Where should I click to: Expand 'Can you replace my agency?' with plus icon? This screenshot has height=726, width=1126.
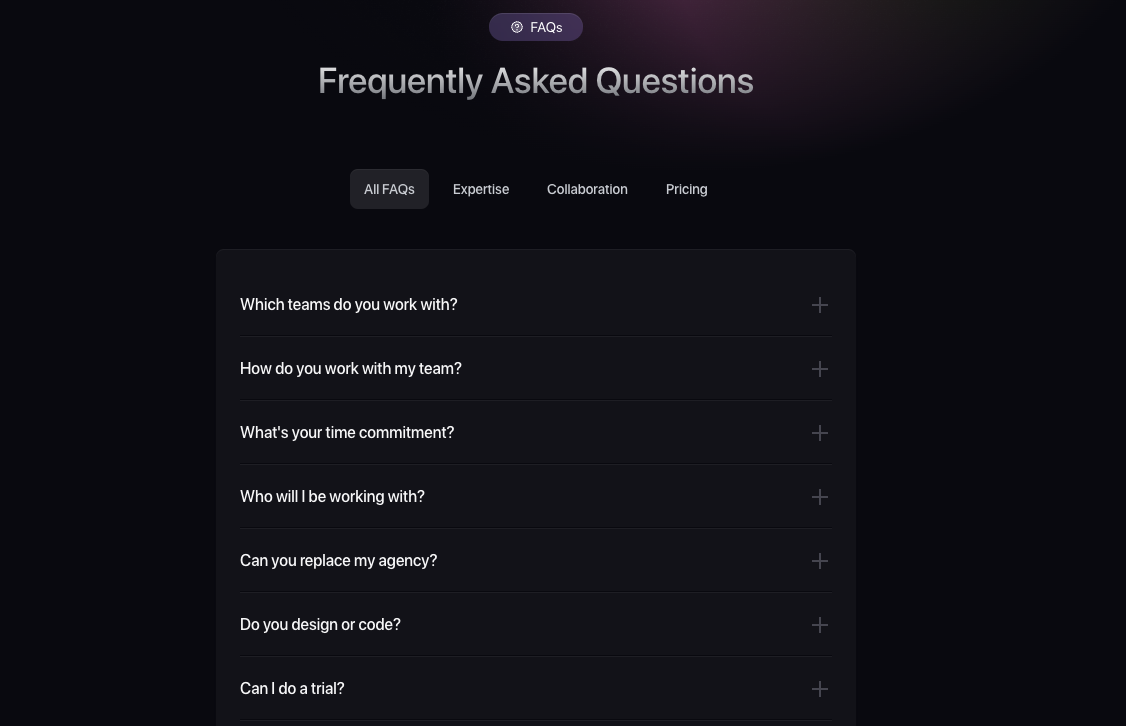(x=820, y=561)
